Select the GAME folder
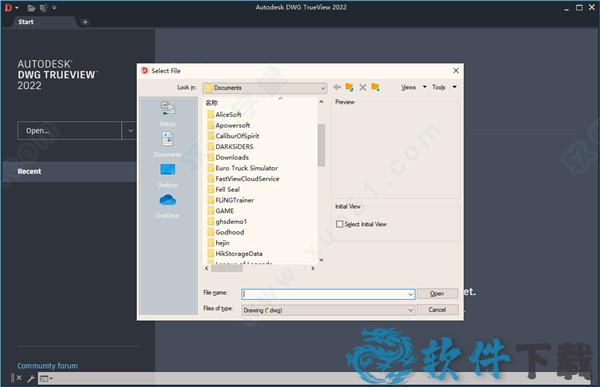600x387 pixels. (x=221, y=211)
